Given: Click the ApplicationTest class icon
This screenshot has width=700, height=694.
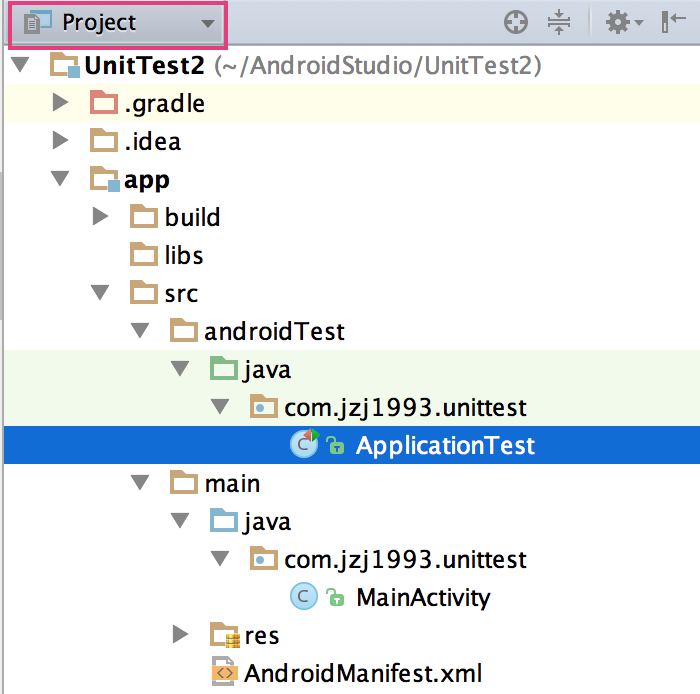Looking at the screenshot, I should click(304, 444).
